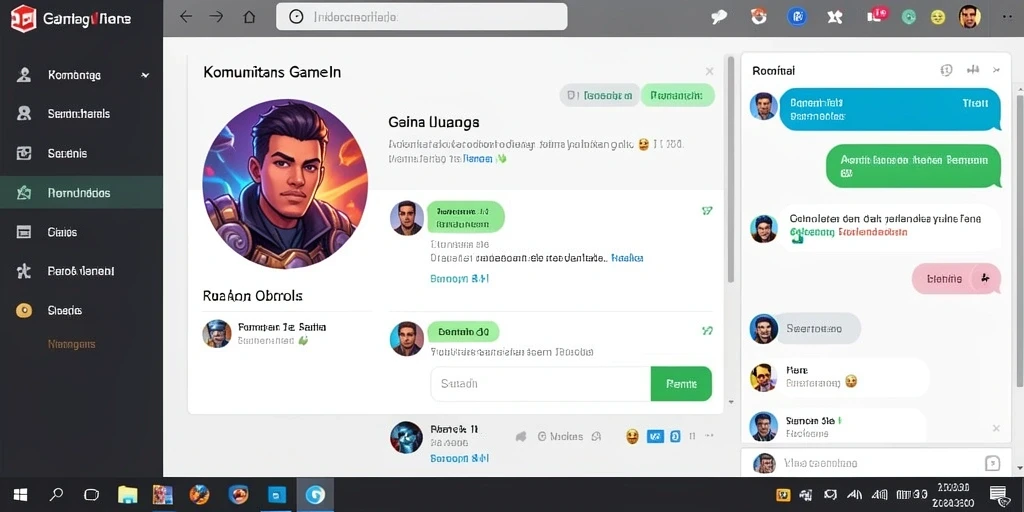1024x512 pixels.
Task: Click the Satadh message input field
Action: click(x=541, y=384)
